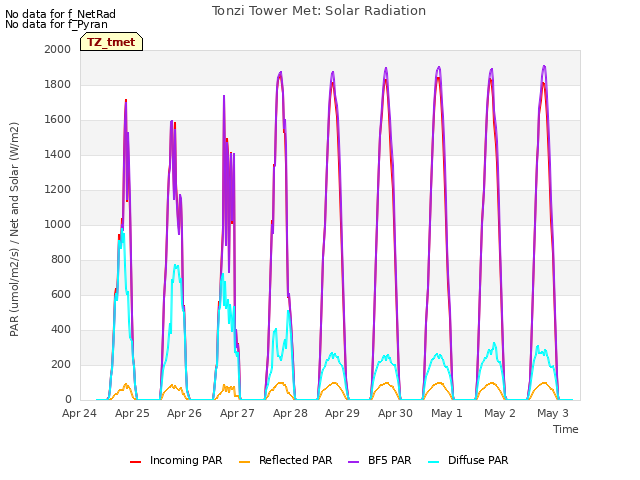This screenshot has height=480, width=640.
Task: Click the 1400 y-axis tick label
Action: coord(58,154)
